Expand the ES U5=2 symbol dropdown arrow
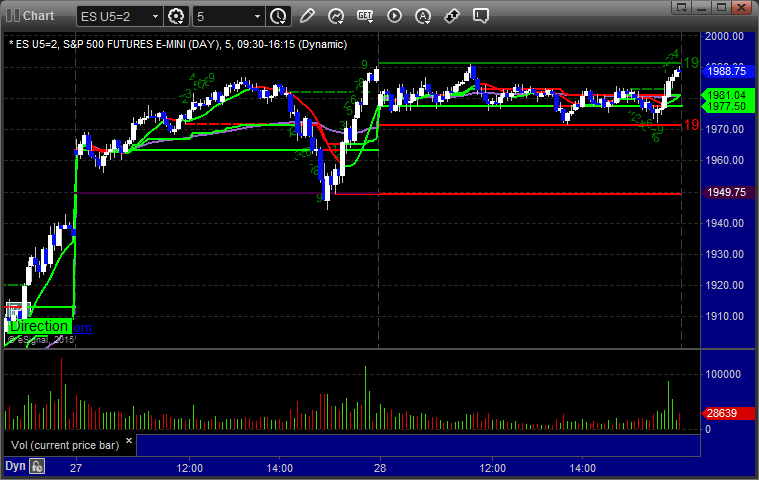759x480 pixels. coord(155,16)
